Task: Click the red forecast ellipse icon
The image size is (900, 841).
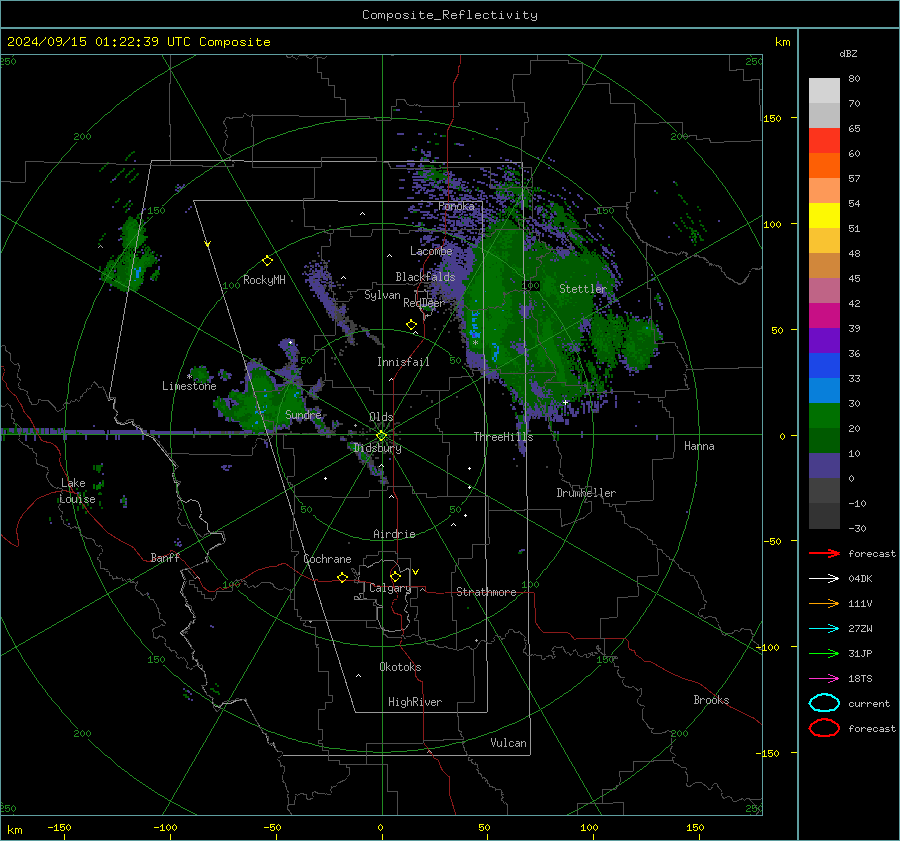Action: (x=824, y=728)
